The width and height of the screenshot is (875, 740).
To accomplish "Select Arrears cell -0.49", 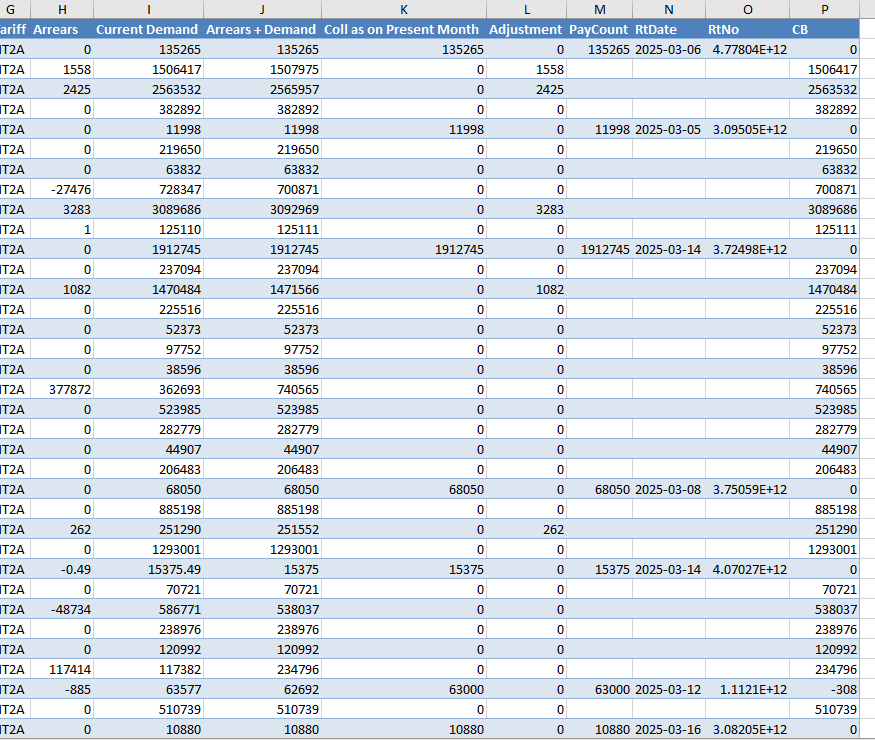I will 62,570.
